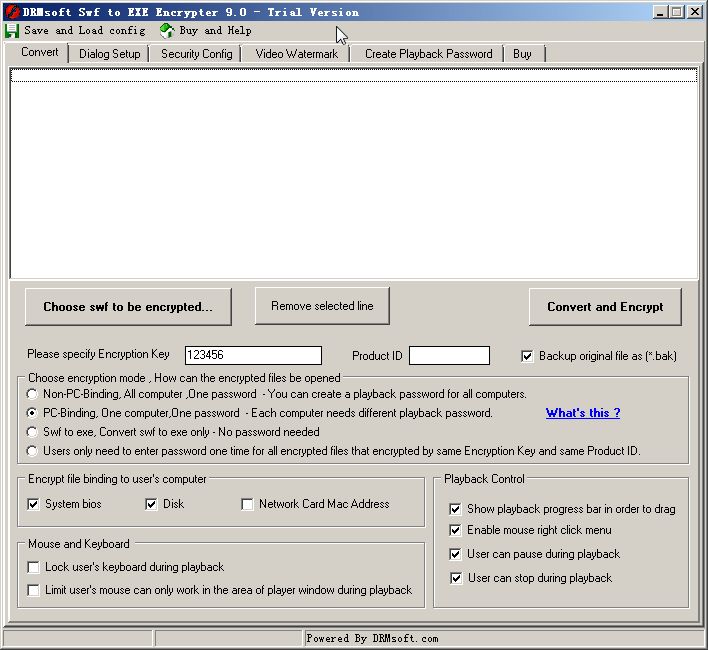Image resolution: width=708 pixels, height=650 pixels.
Task: Switch to the Dialog Setup tab
Action: pos(109,54)
